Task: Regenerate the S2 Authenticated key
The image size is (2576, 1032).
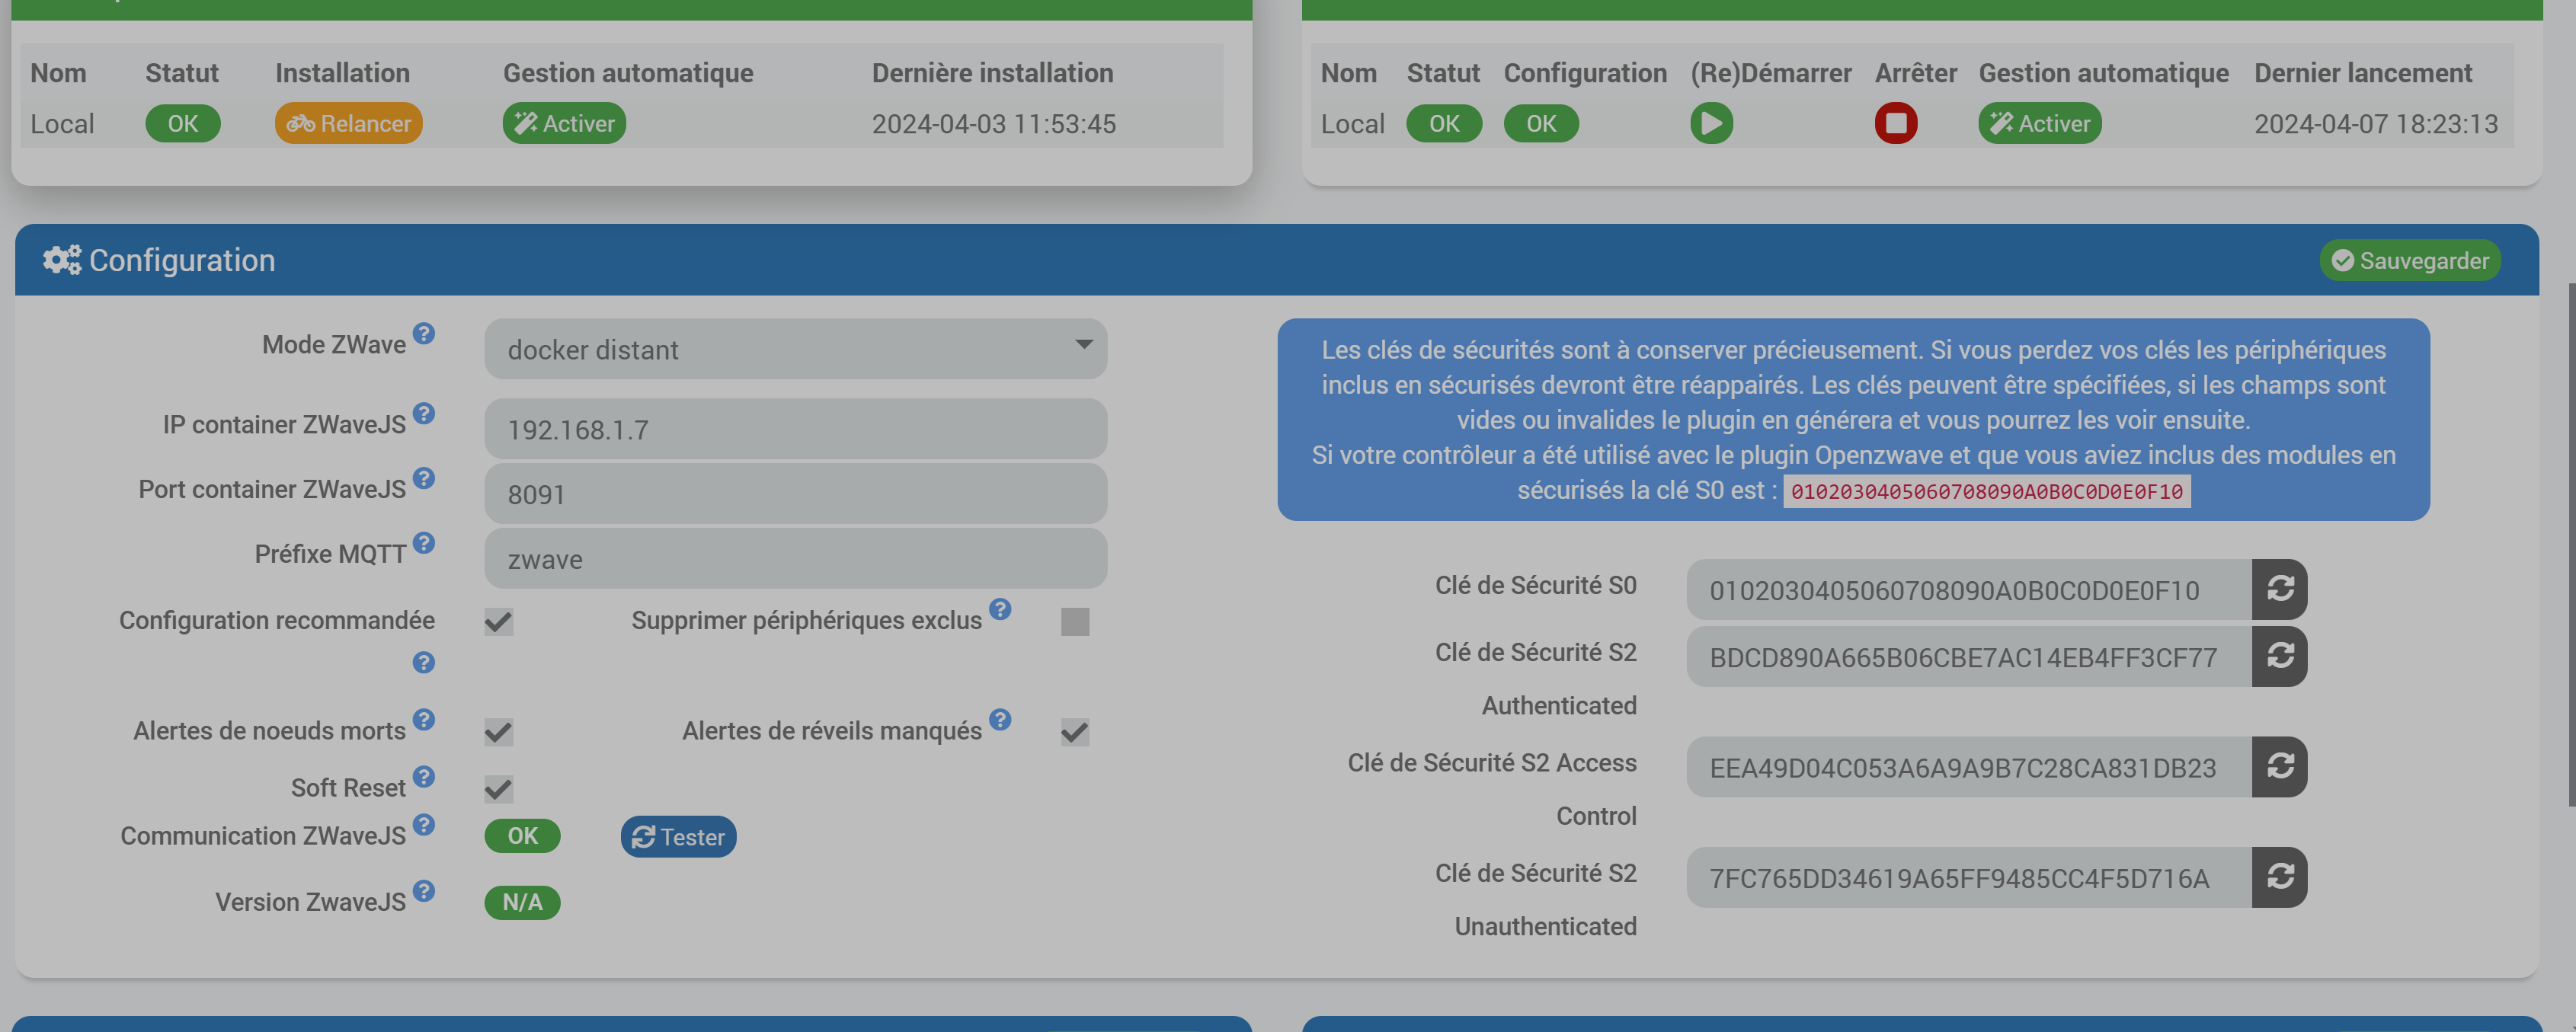Action: click(x=2279, y=656)
